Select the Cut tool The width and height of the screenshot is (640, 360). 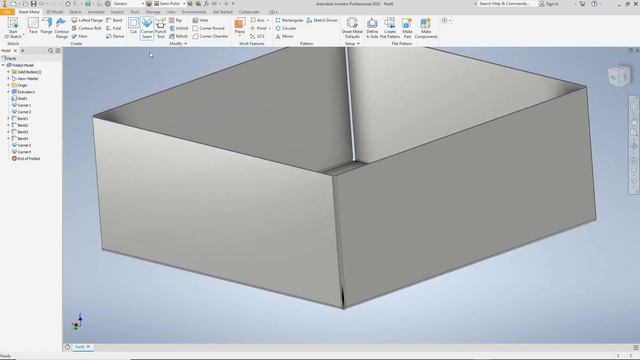coord(133,26)
